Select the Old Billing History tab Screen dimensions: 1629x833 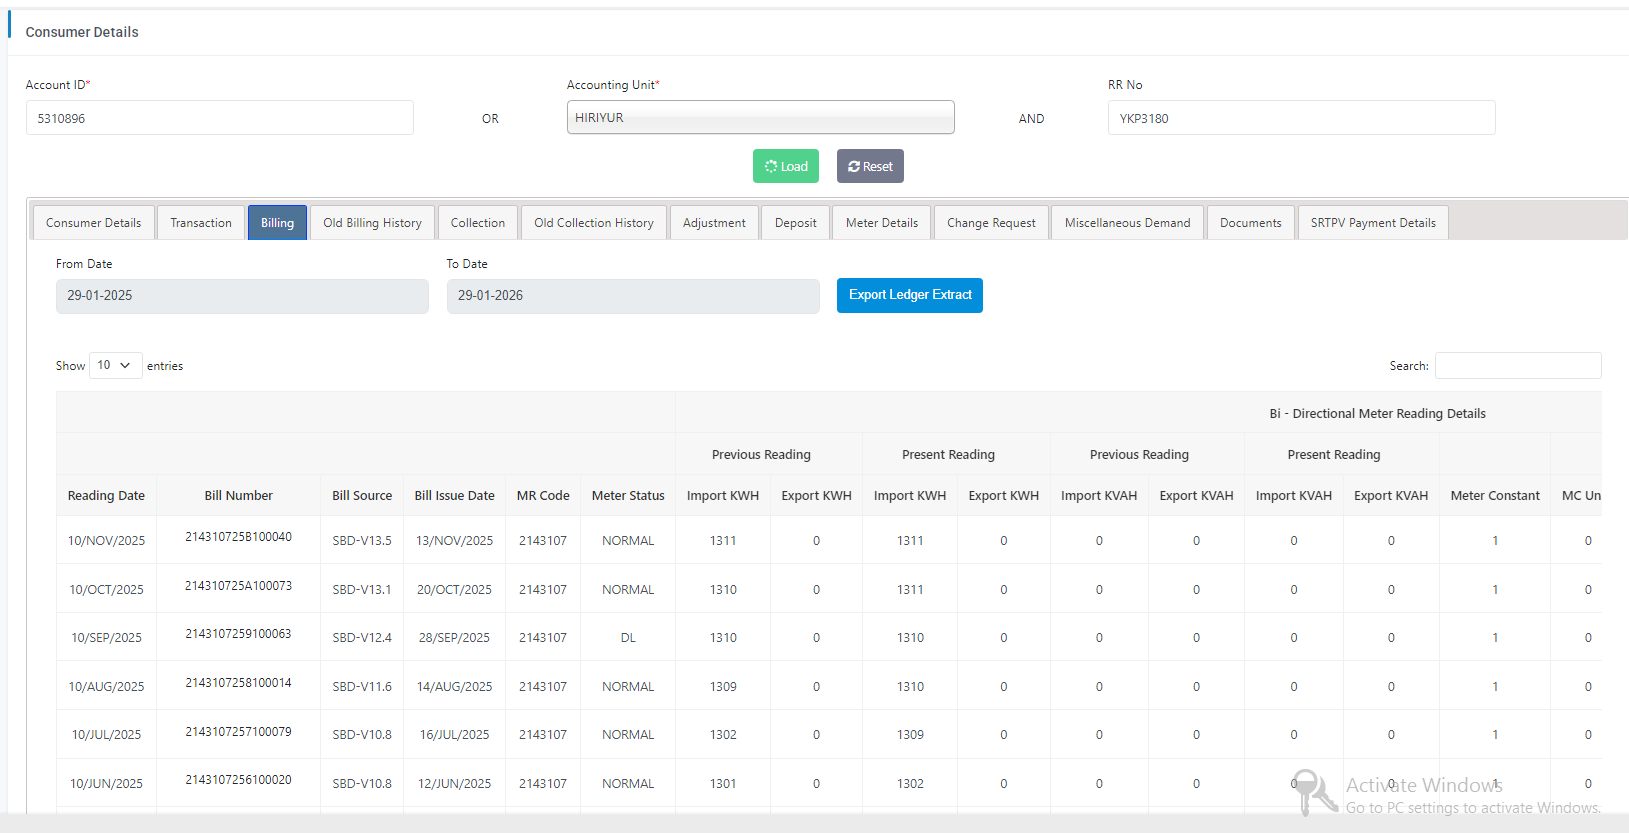372,223
